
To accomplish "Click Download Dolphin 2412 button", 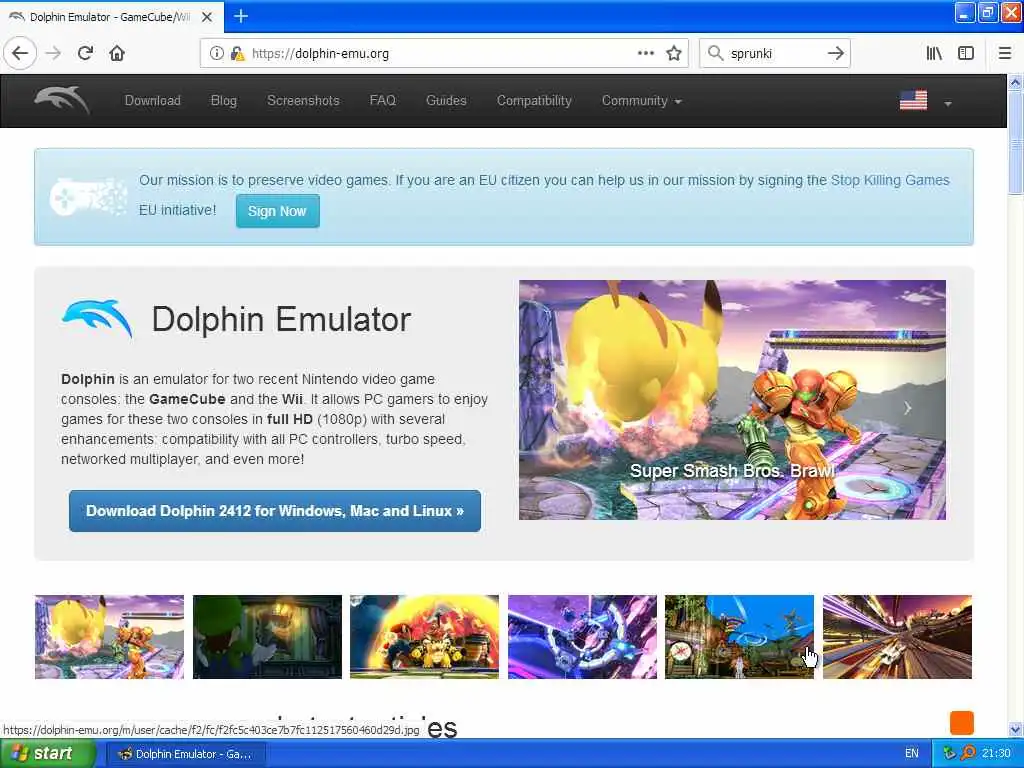I will click(x=275, y=511).
